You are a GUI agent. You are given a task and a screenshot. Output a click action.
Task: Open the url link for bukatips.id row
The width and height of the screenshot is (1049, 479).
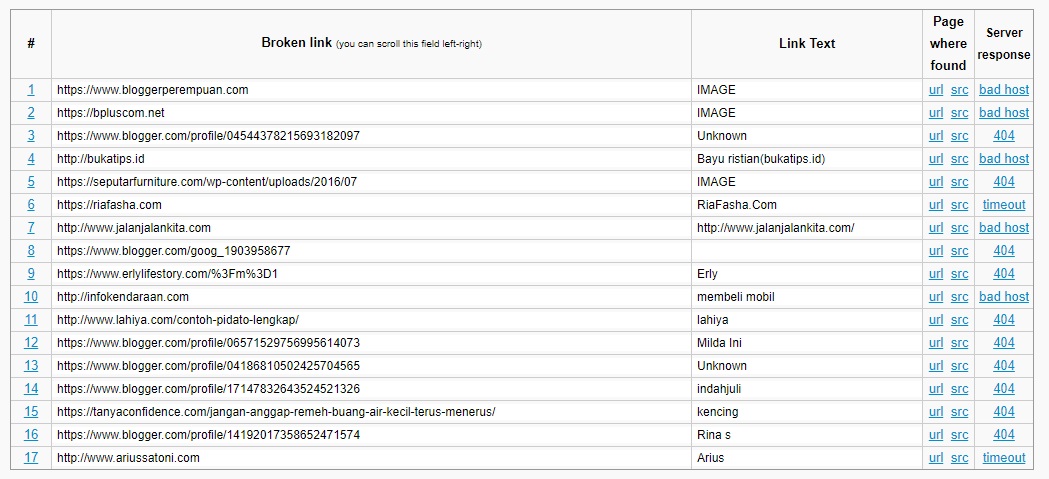[x=936, y=159]
